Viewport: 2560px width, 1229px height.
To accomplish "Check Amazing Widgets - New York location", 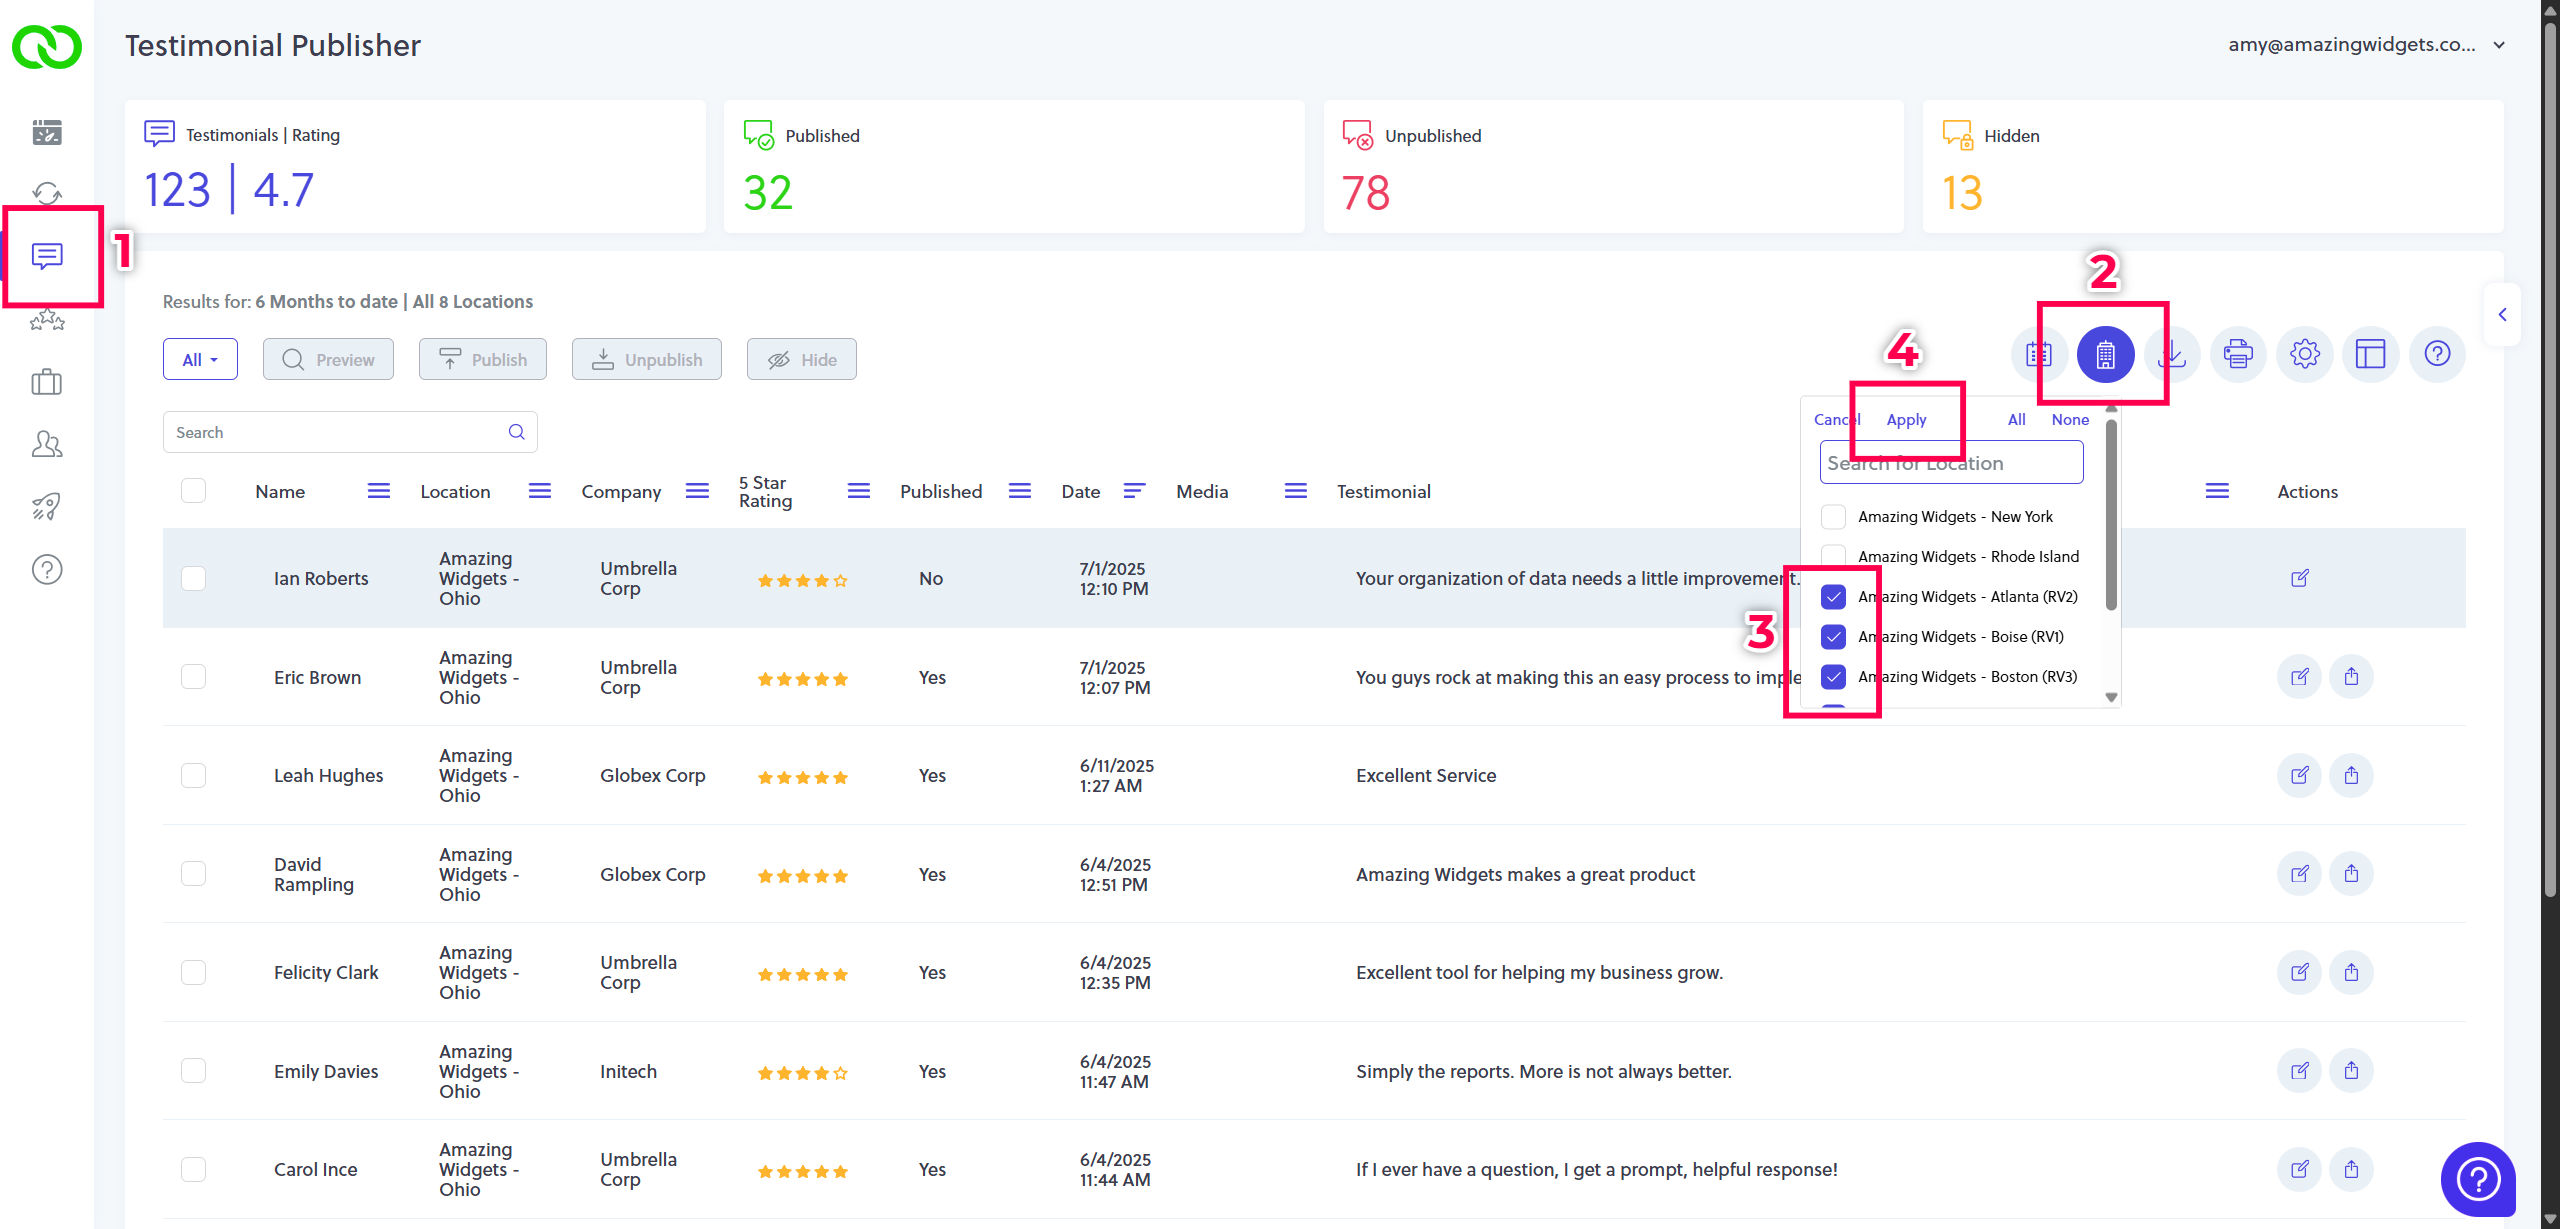I will [x=1833, y=517].
